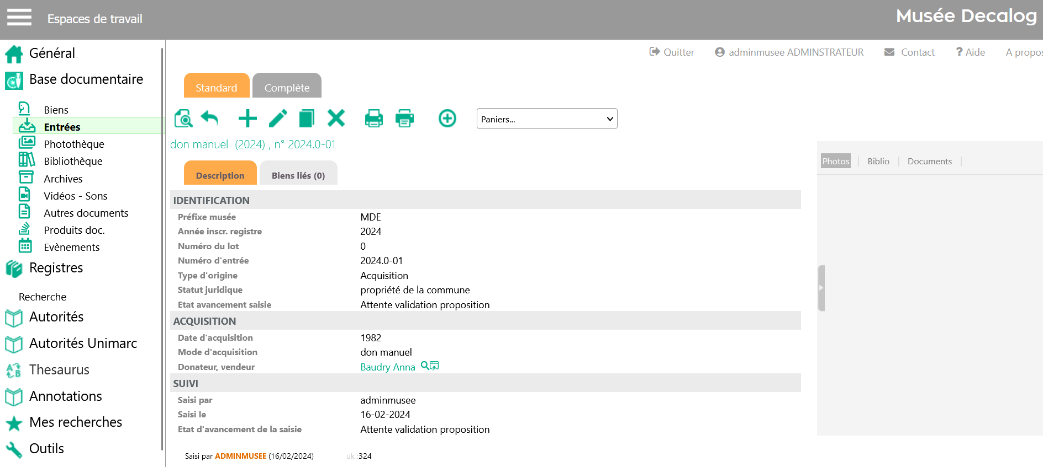Open the Baudry Anna donor link

pos(388,367)
